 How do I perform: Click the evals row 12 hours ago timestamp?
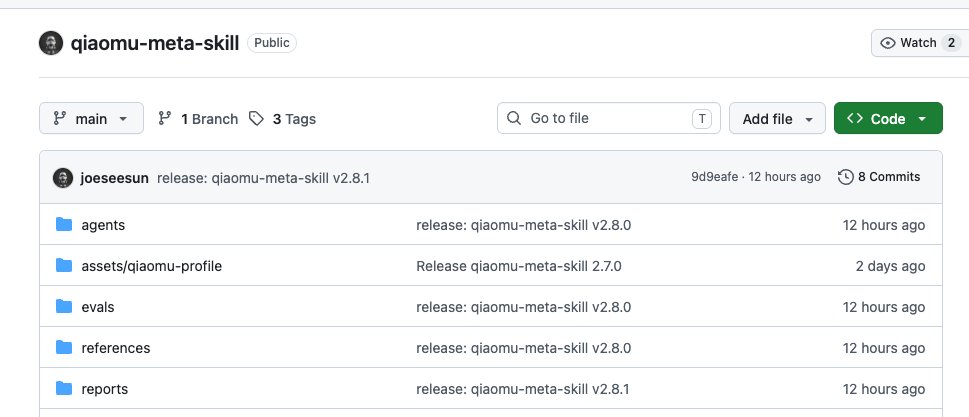pyautogui.click(x=884, y=307)
